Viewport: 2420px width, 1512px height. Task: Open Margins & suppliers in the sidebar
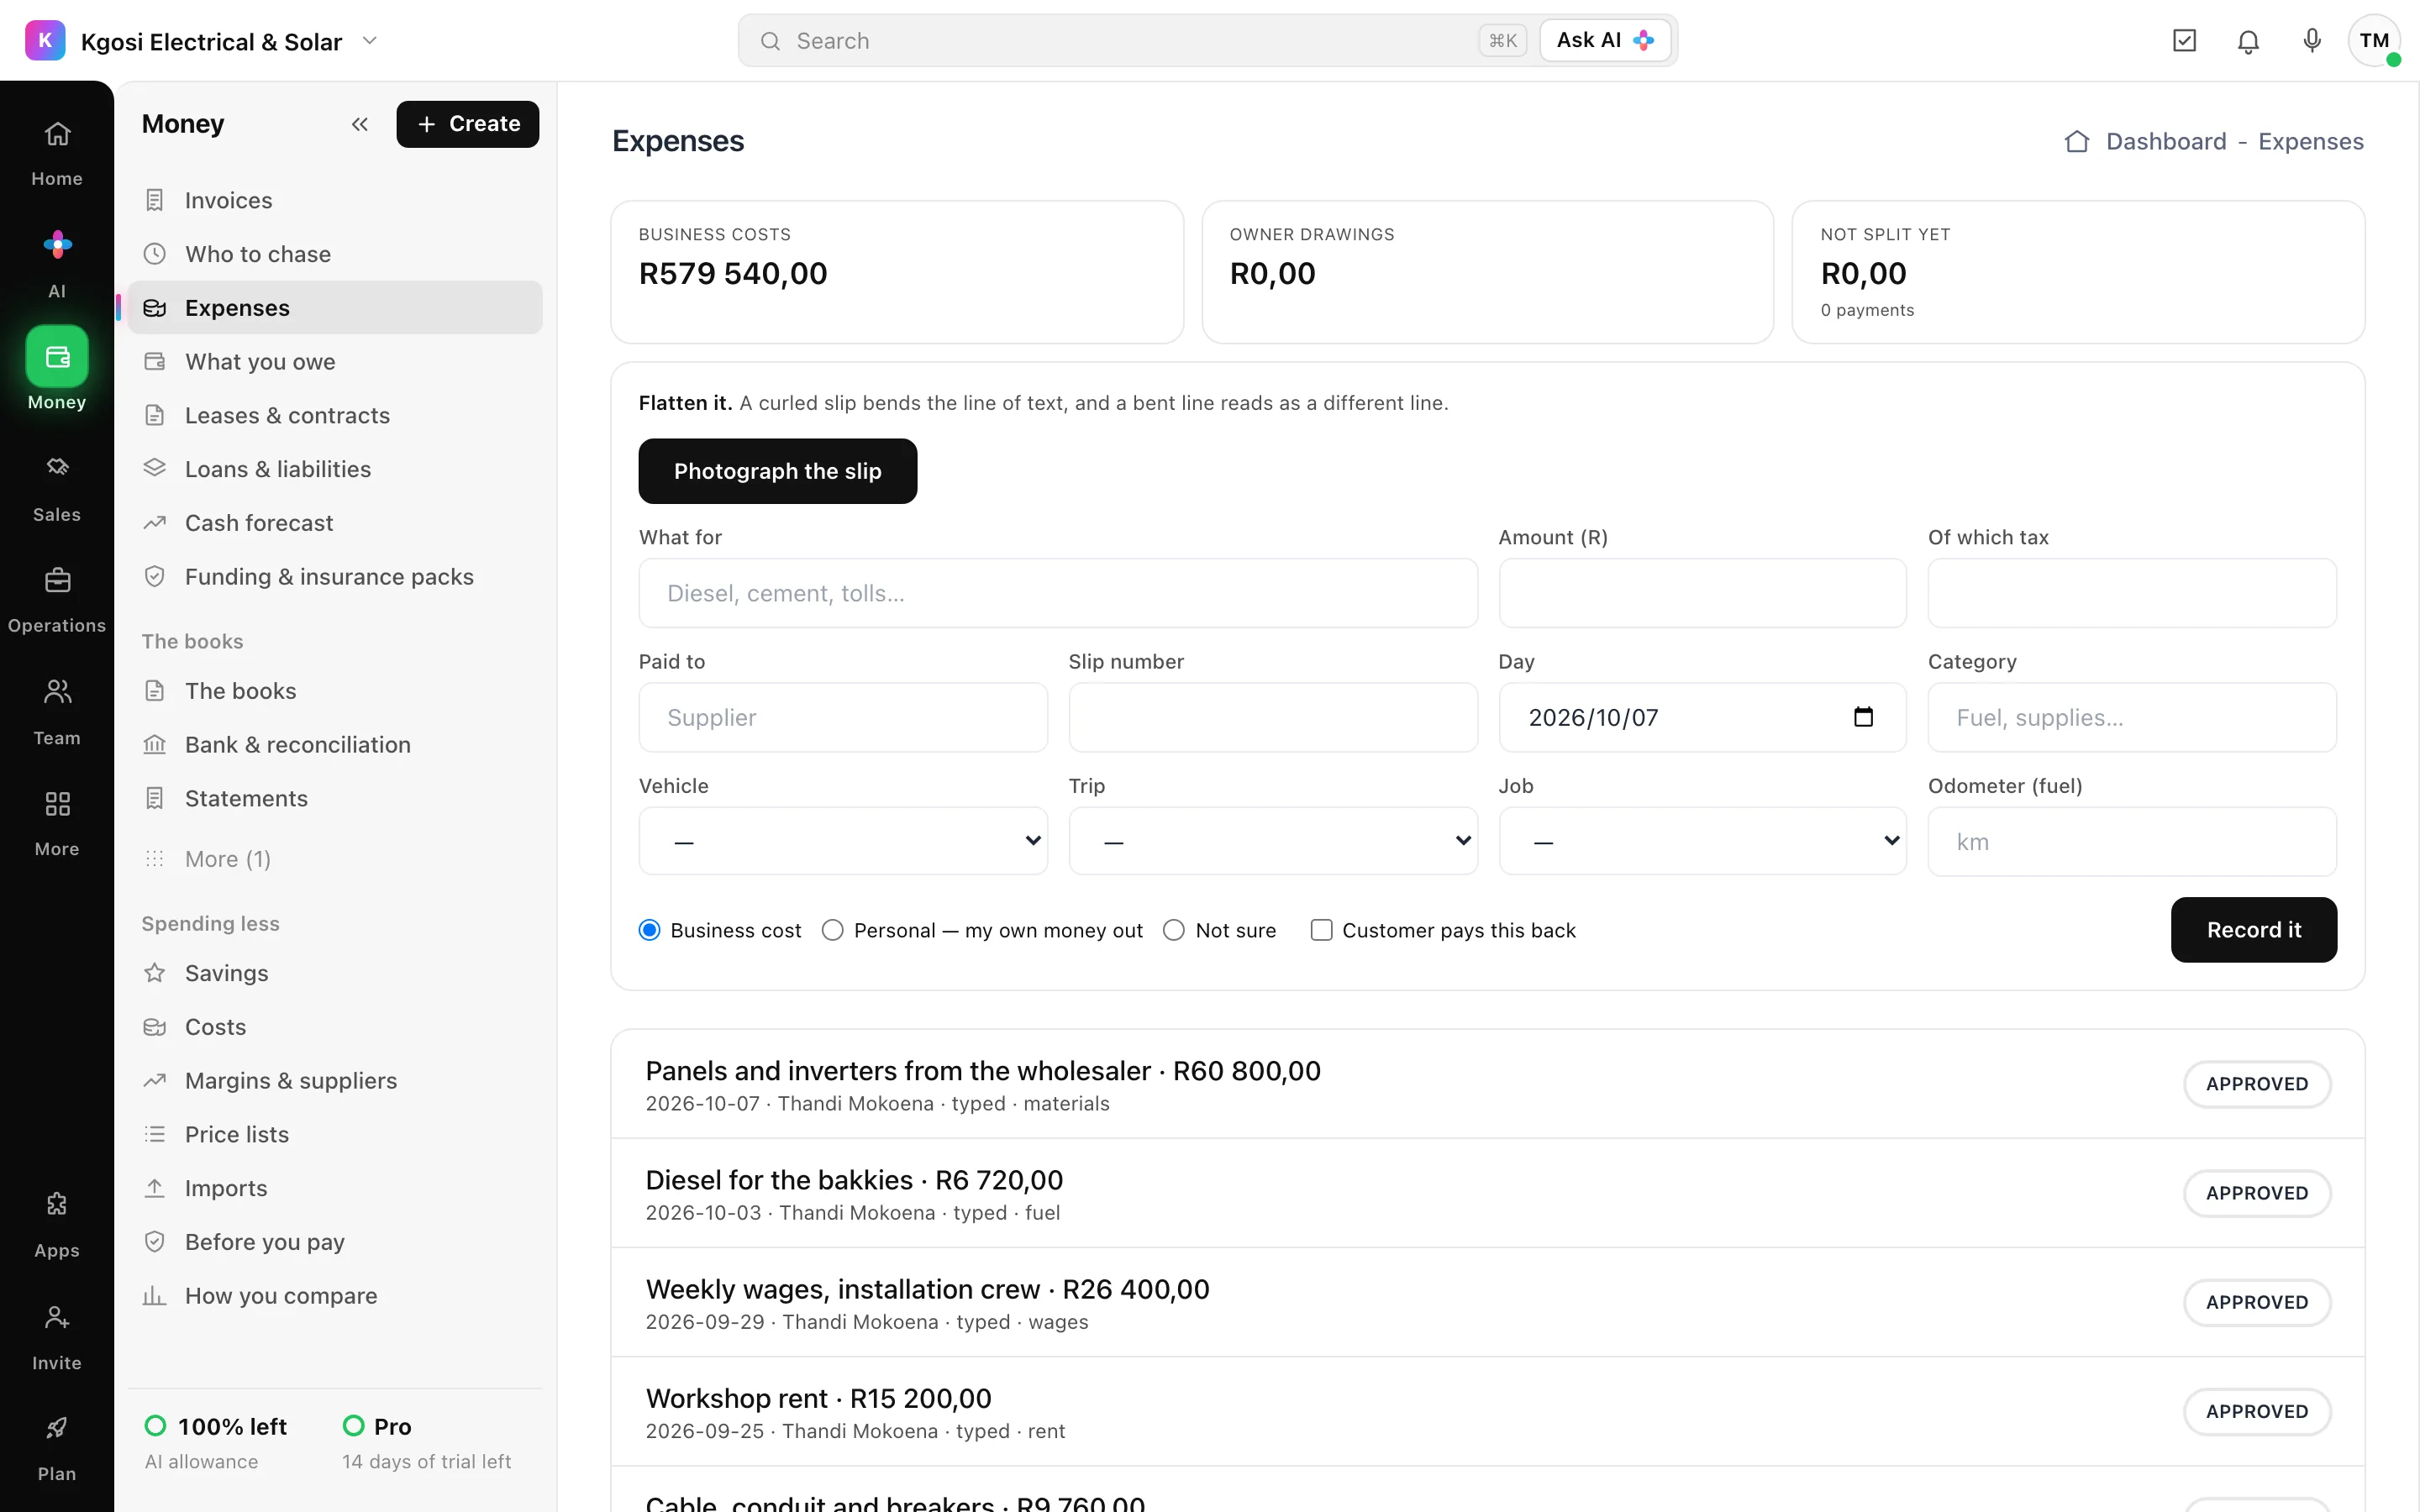[335, 1081]
